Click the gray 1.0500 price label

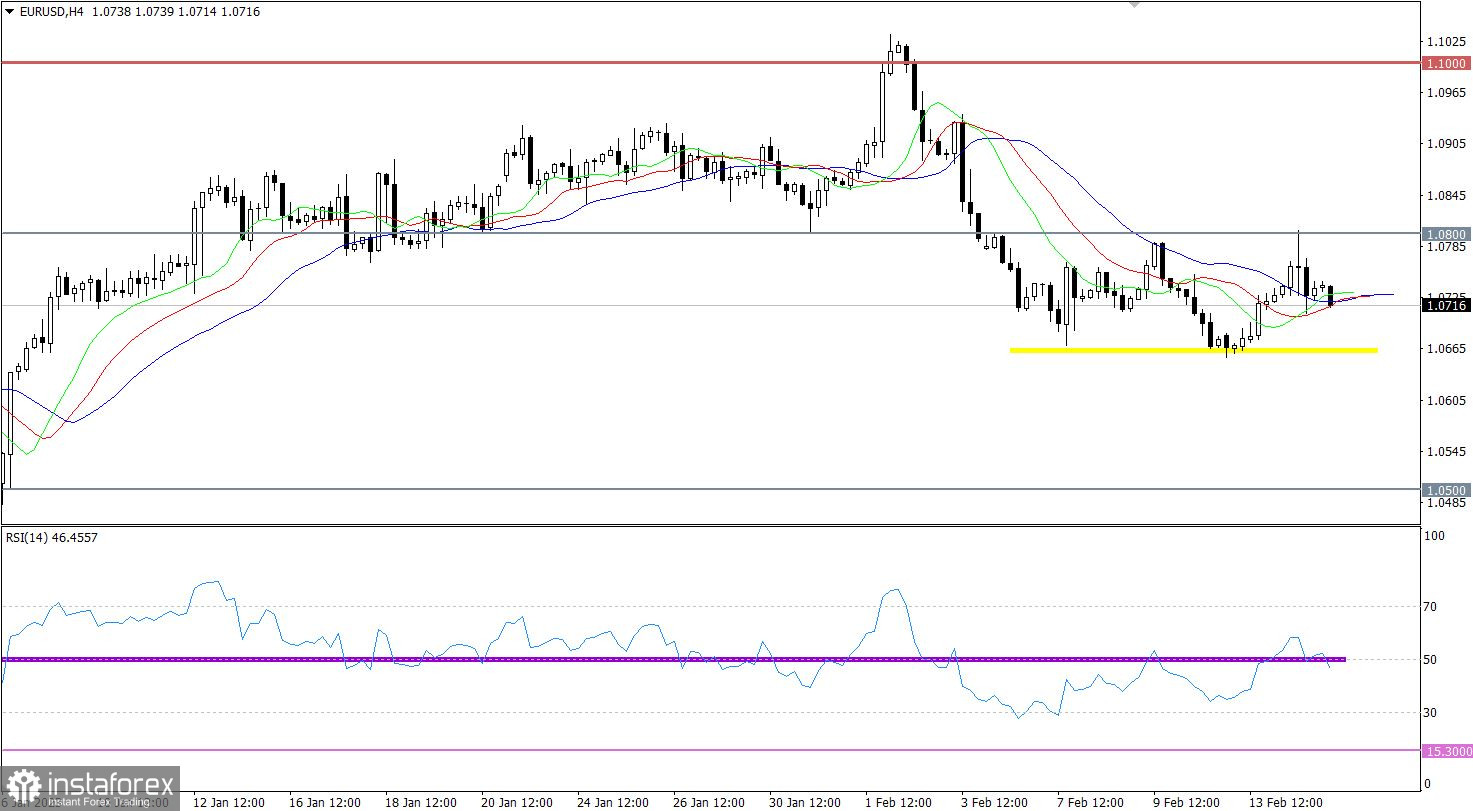[1446, 490]
